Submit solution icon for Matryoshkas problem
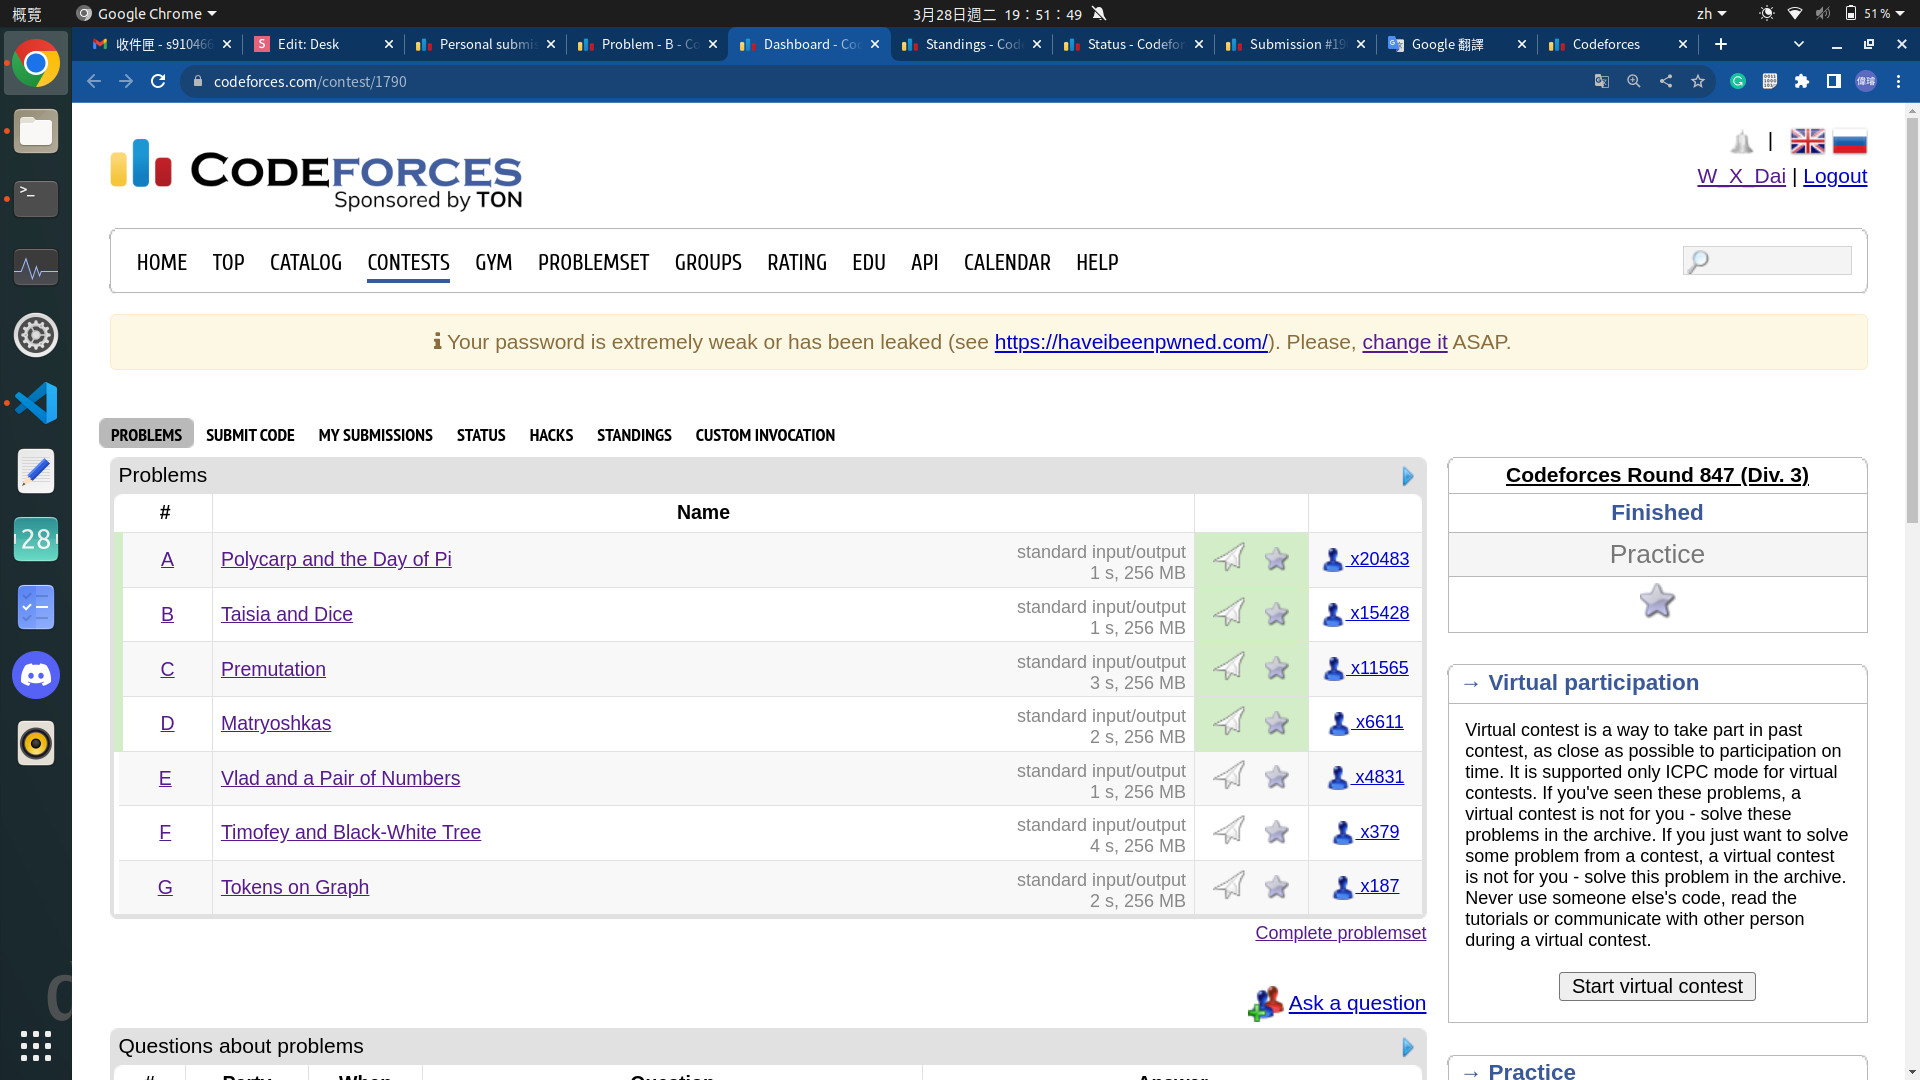Screen dimensions: 1920x1080 pyautogui.click(x=1229, y=721)
